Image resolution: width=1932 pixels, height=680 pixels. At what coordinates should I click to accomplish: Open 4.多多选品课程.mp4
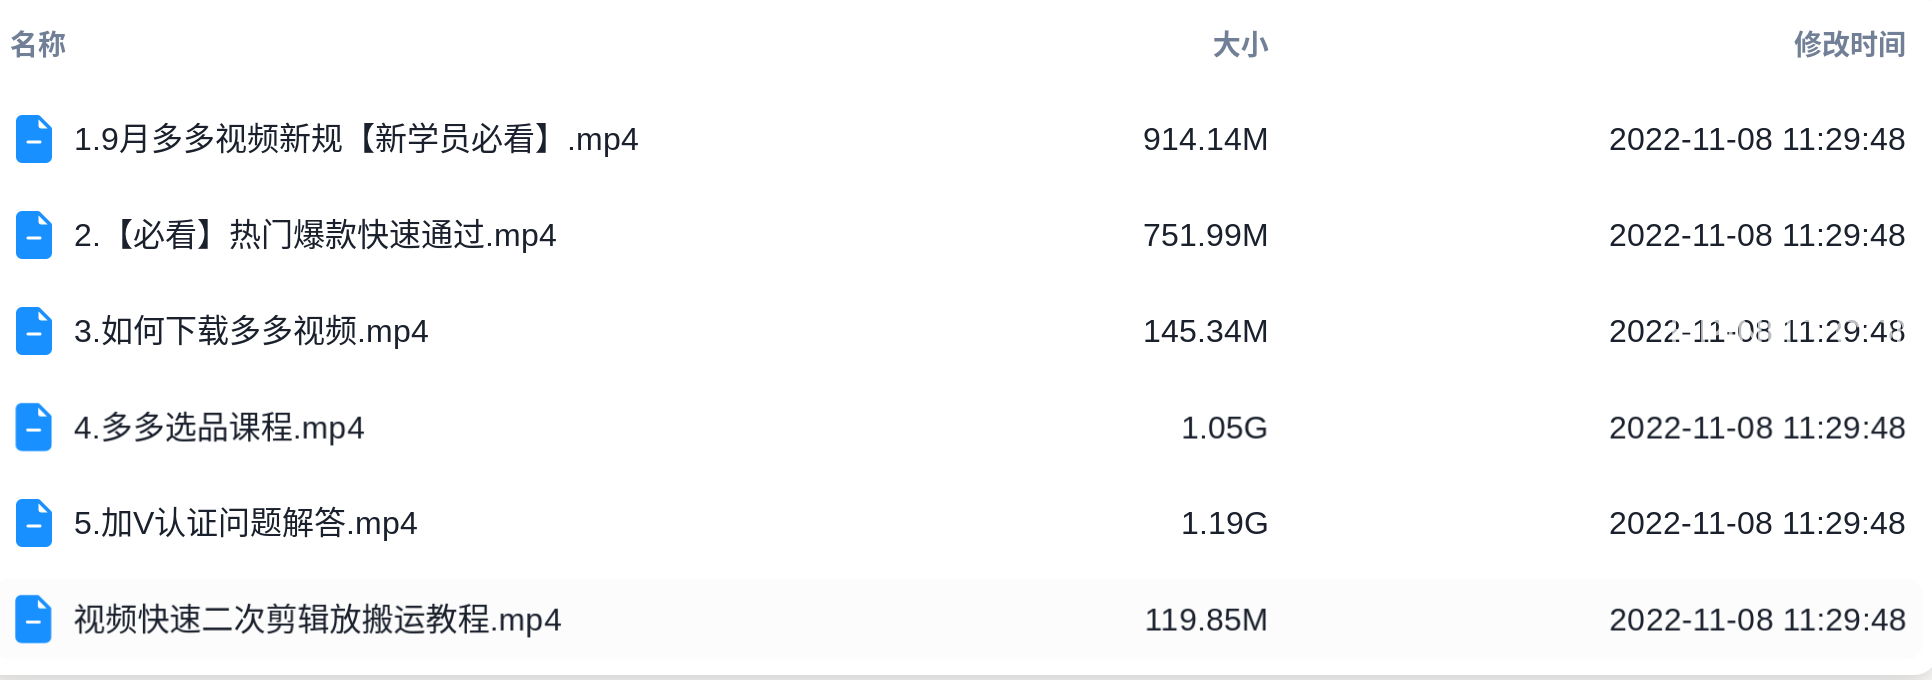click(x=219, y=427)
